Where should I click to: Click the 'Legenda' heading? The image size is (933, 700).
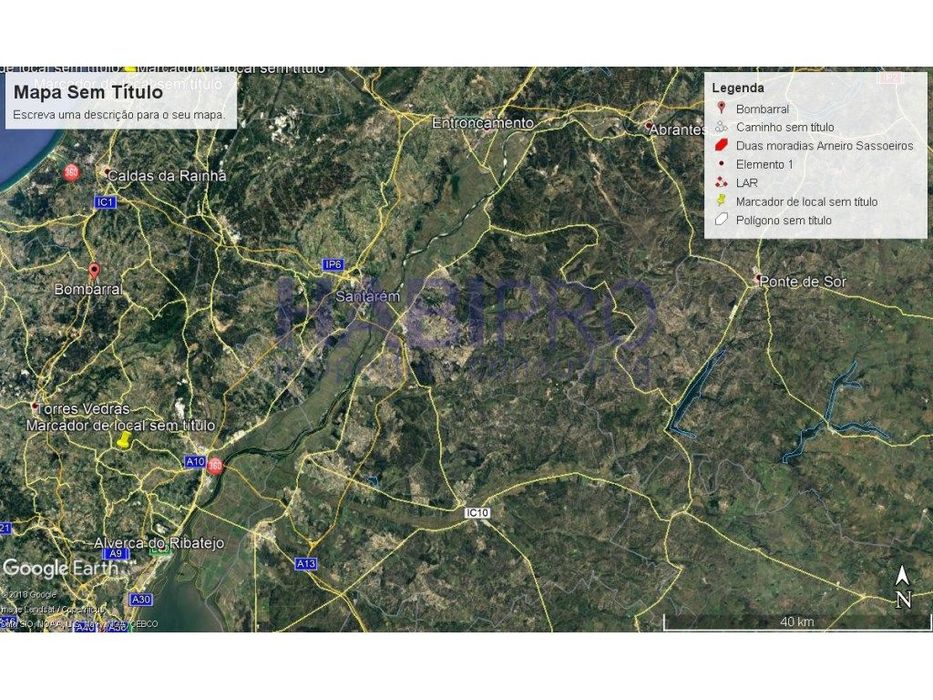point(738,88)
